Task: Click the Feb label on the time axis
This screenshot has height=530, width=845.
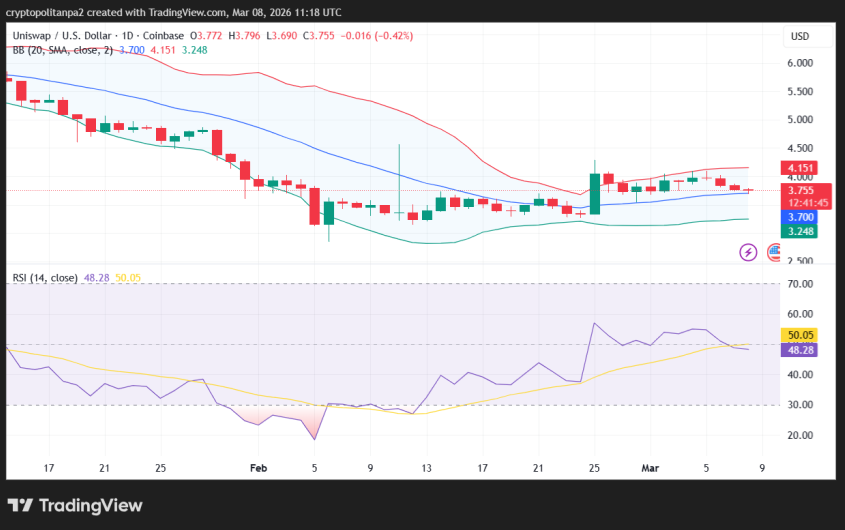Action: pyautogui.click(x=259, y=467)
